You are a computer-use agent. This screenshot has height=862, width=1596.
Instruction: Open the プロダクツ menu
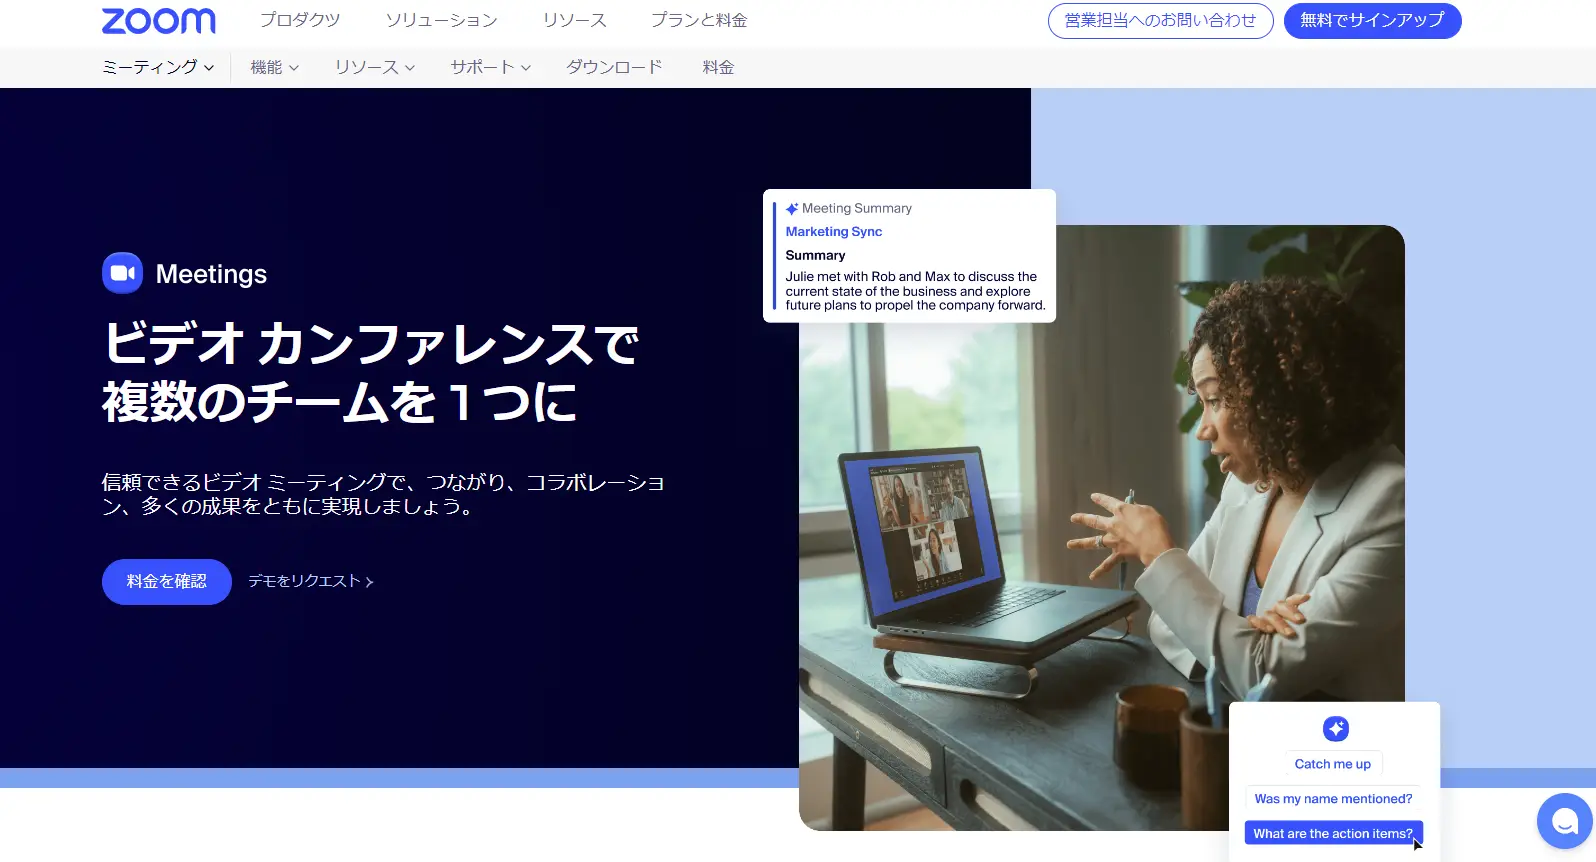tap(300, 20)
